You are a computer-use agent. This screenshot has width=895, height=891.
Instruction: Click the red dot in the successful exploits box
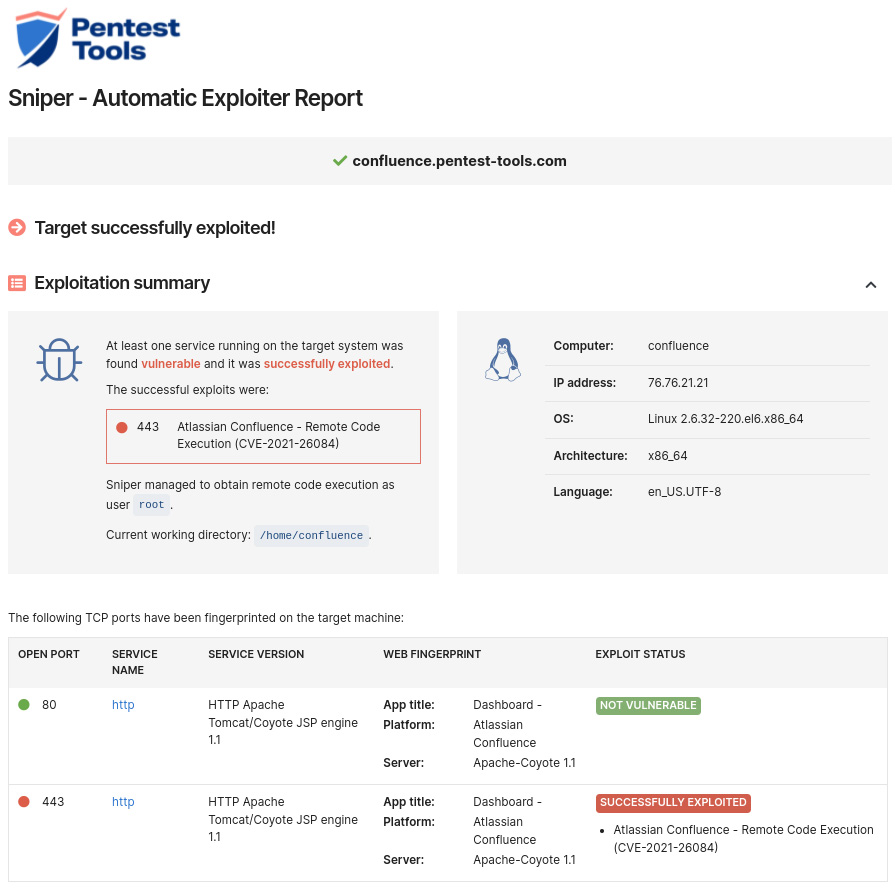(122, 427)
